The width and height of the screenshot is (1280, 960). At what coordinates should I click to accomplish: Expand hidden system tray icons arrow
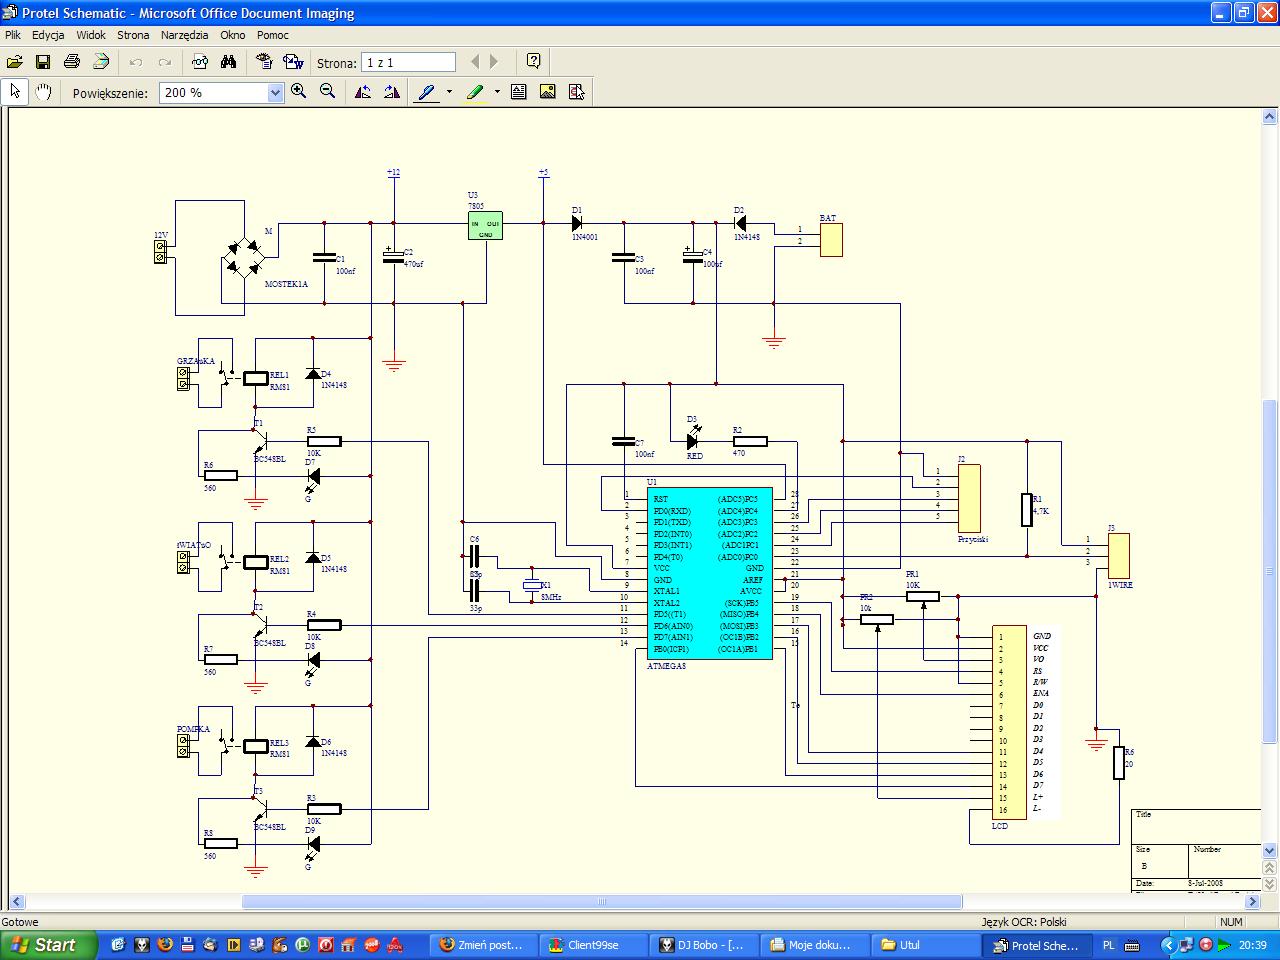pos(1166,945)
